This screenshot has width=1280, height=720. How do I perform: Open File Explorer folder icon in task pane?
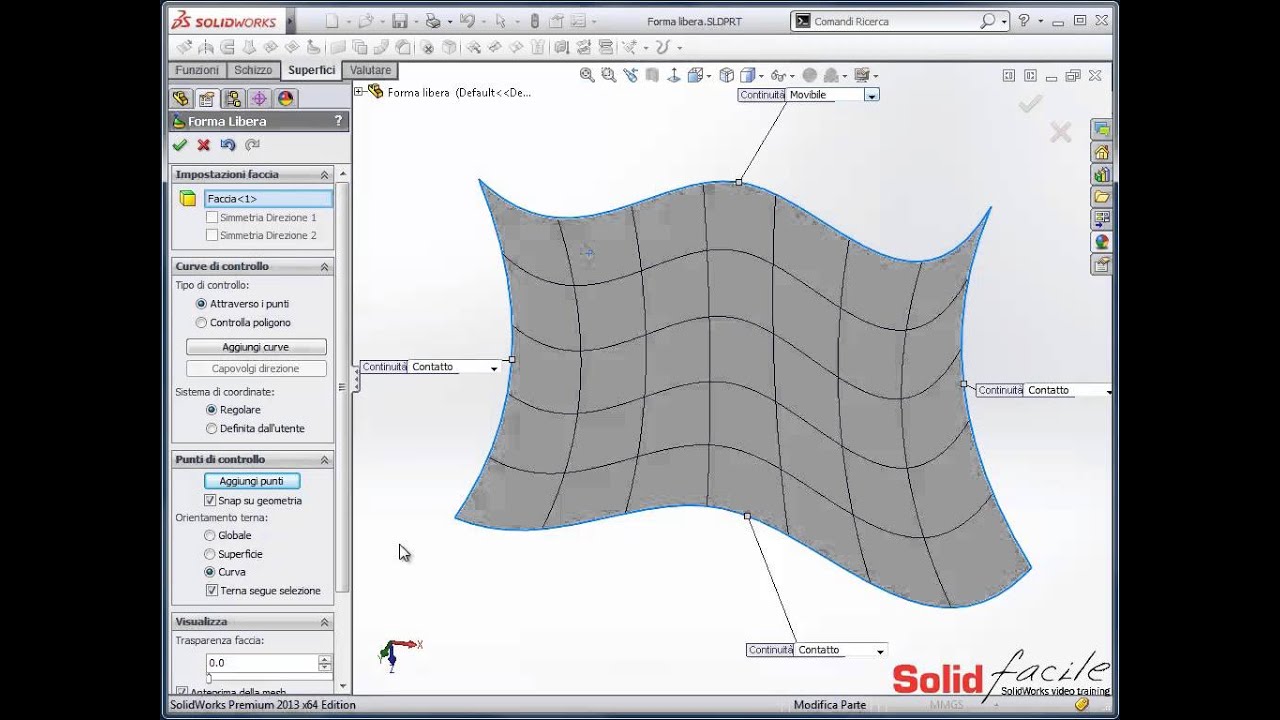click(1101, 196)
